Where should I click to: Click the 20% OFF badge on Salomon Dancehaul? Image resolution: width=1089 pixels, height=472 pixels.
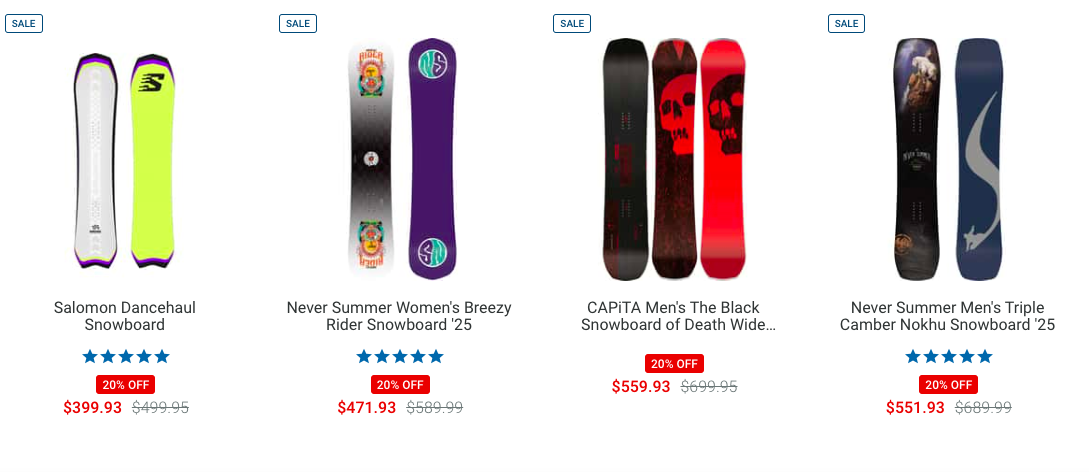click(126, 384)
